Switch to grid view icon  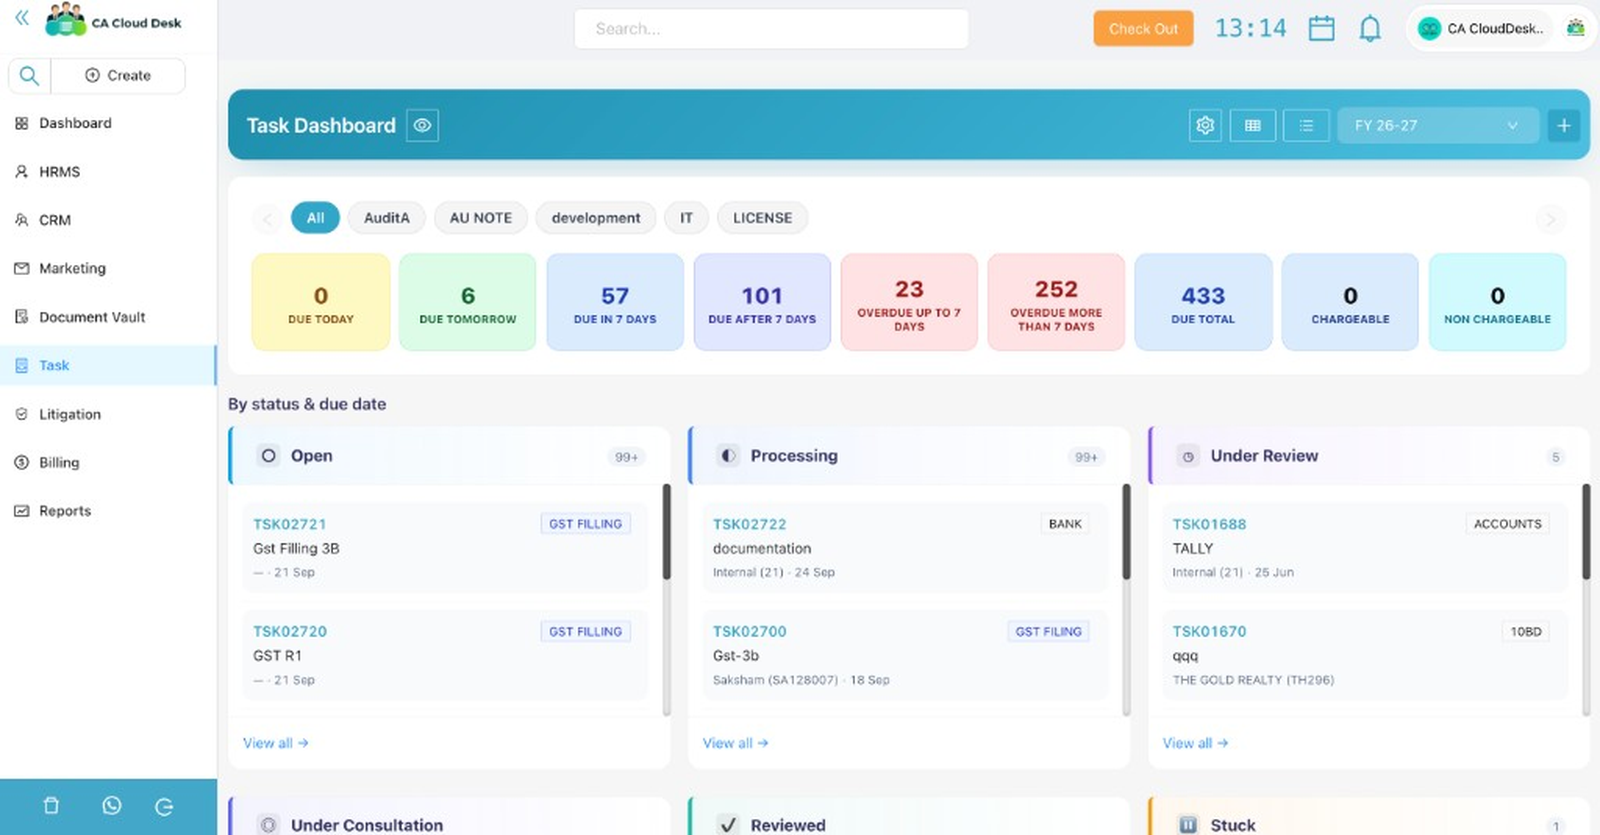pyautogui.click(x=1252, y=125)
